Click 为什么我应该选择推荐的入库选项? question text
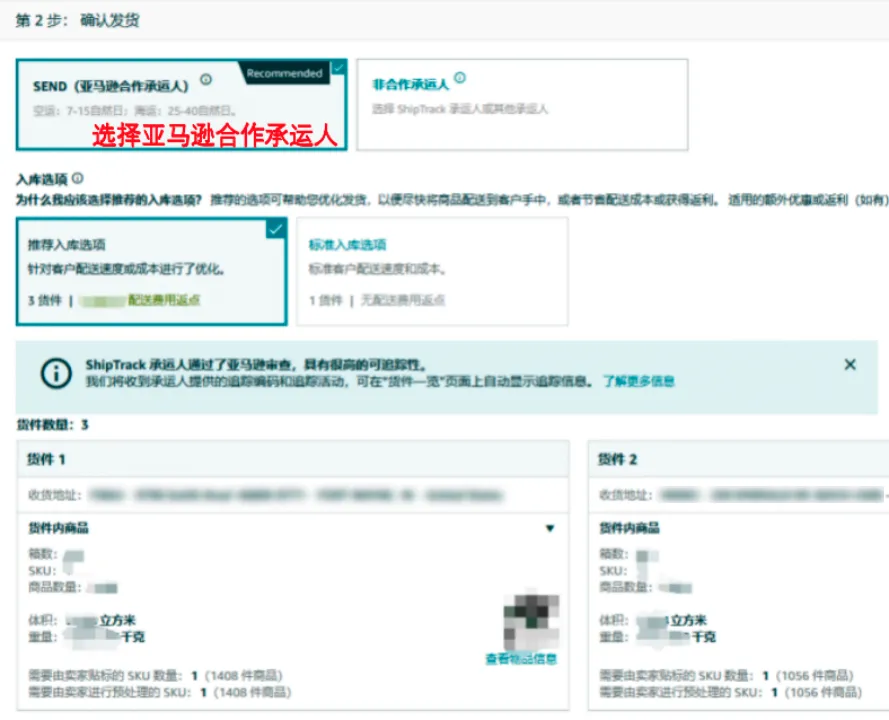Viewport: 889px width, 720px height. coord(108,200)
